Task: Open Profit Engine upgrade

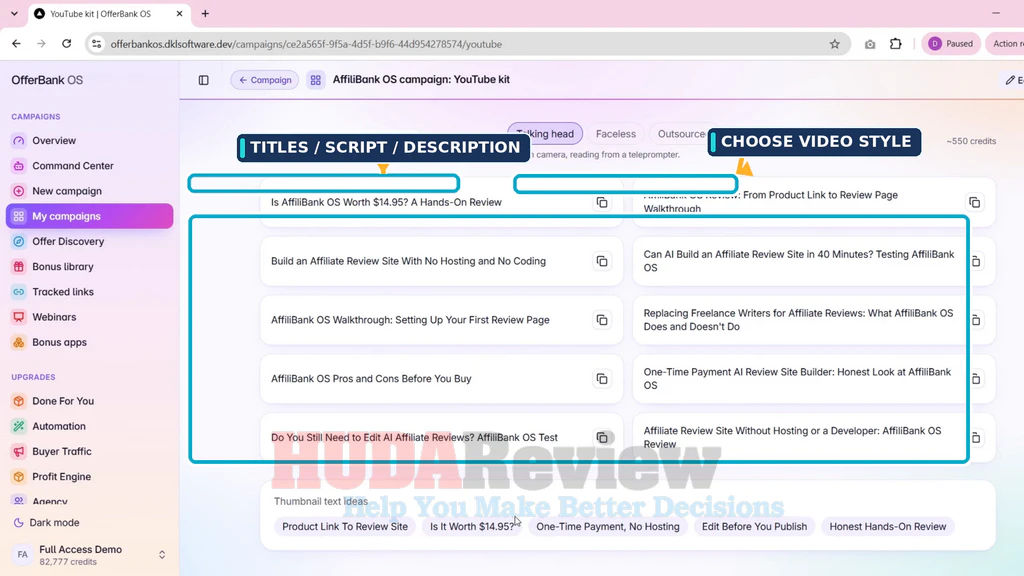Action: [x=89, y=477]
